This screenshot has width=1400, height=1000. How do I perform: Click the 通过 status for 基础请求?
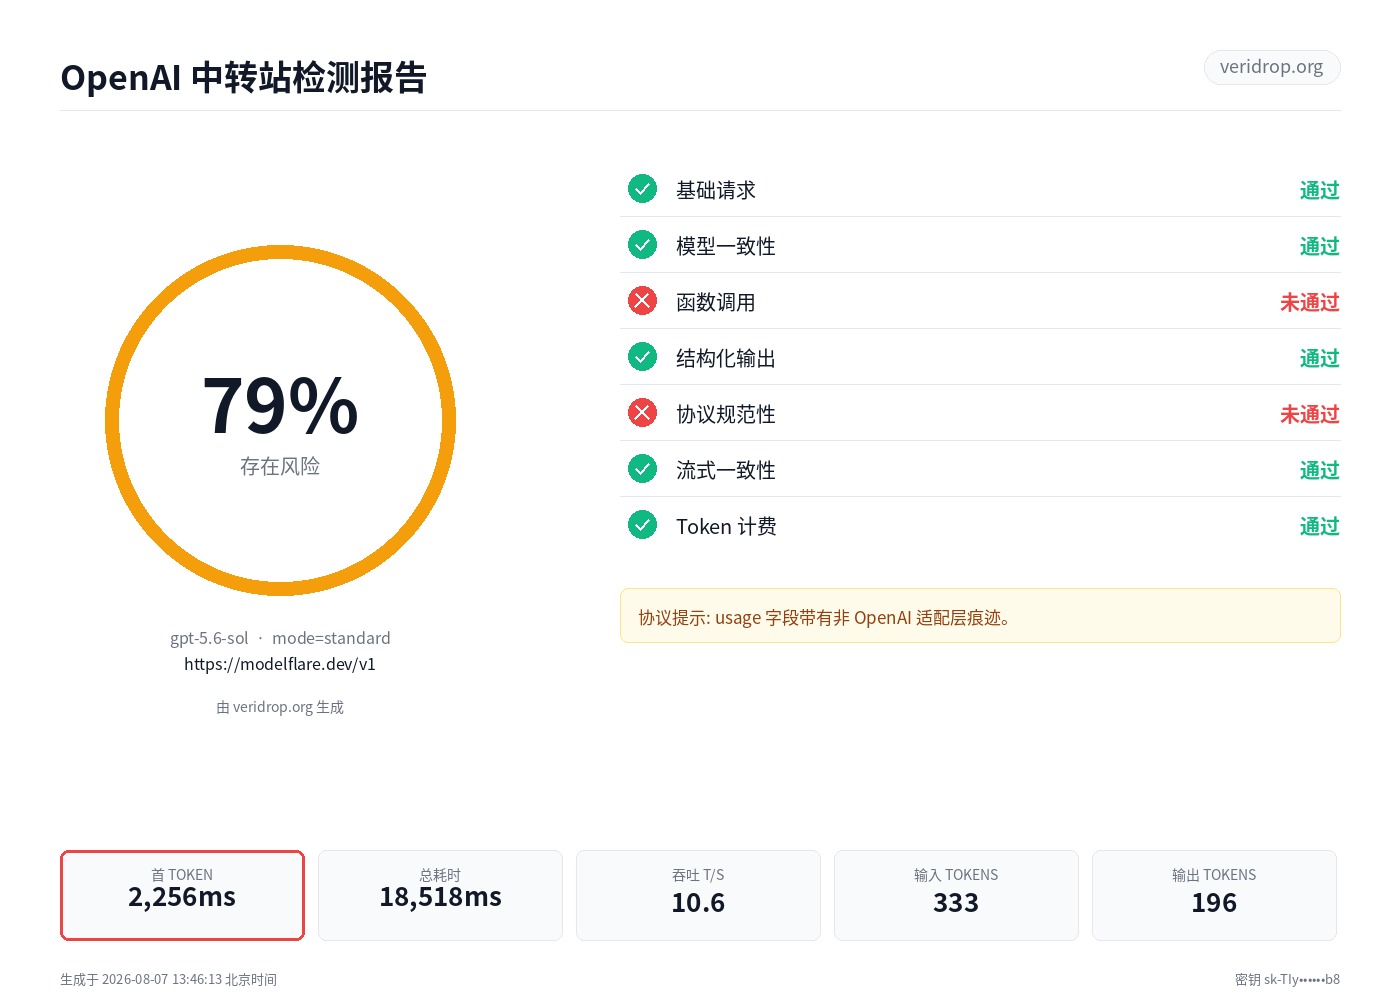point(1319,190)
